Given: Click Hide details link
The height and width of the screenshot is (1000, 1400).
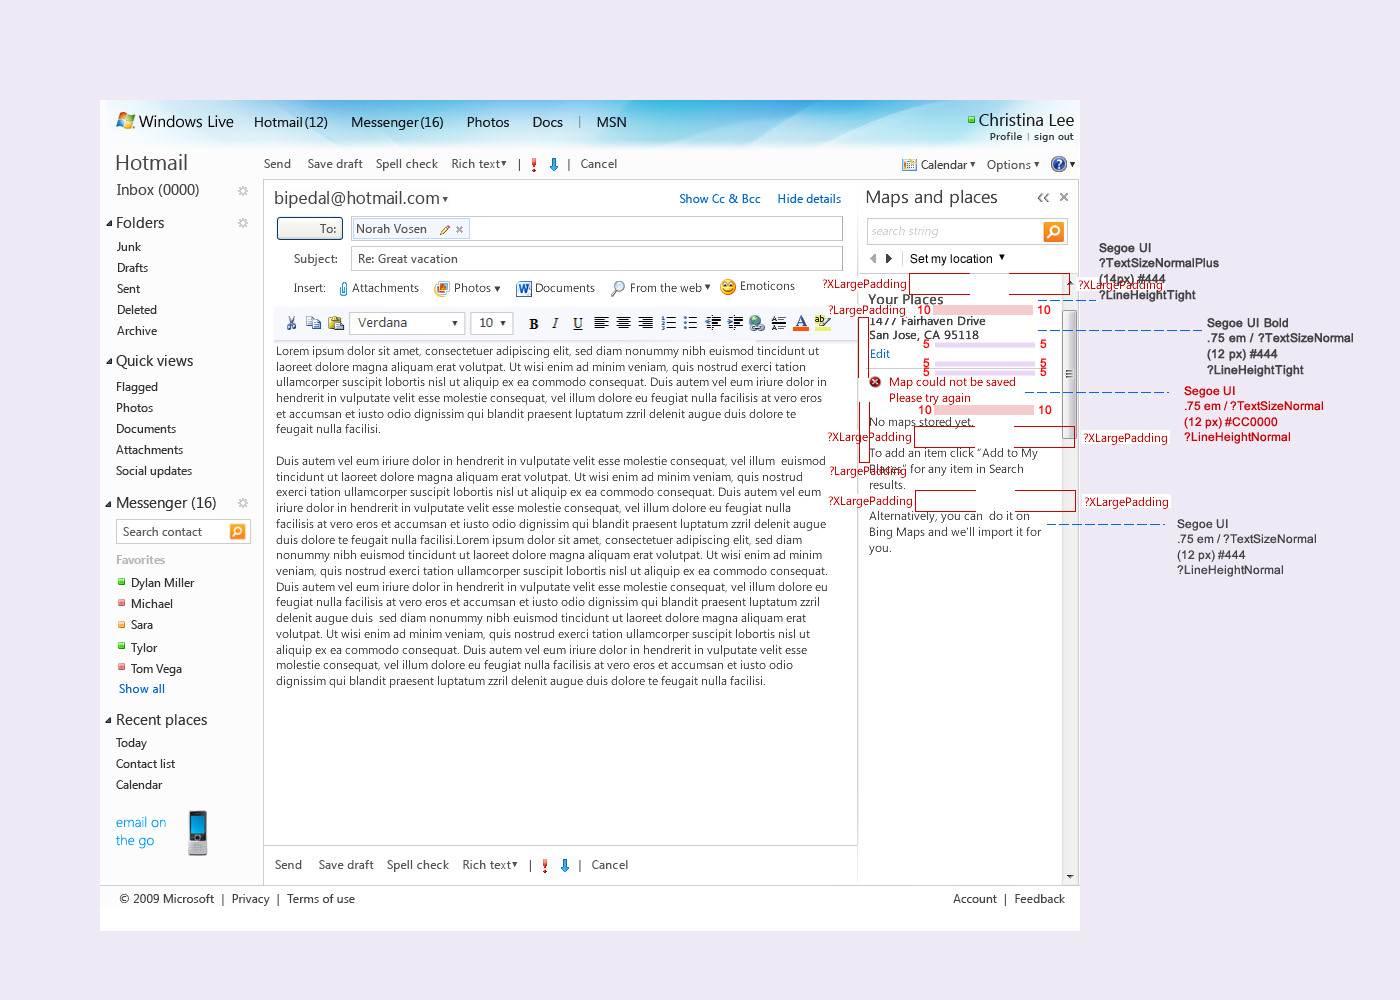Looking at the screenshot, I should click(809, 199).
